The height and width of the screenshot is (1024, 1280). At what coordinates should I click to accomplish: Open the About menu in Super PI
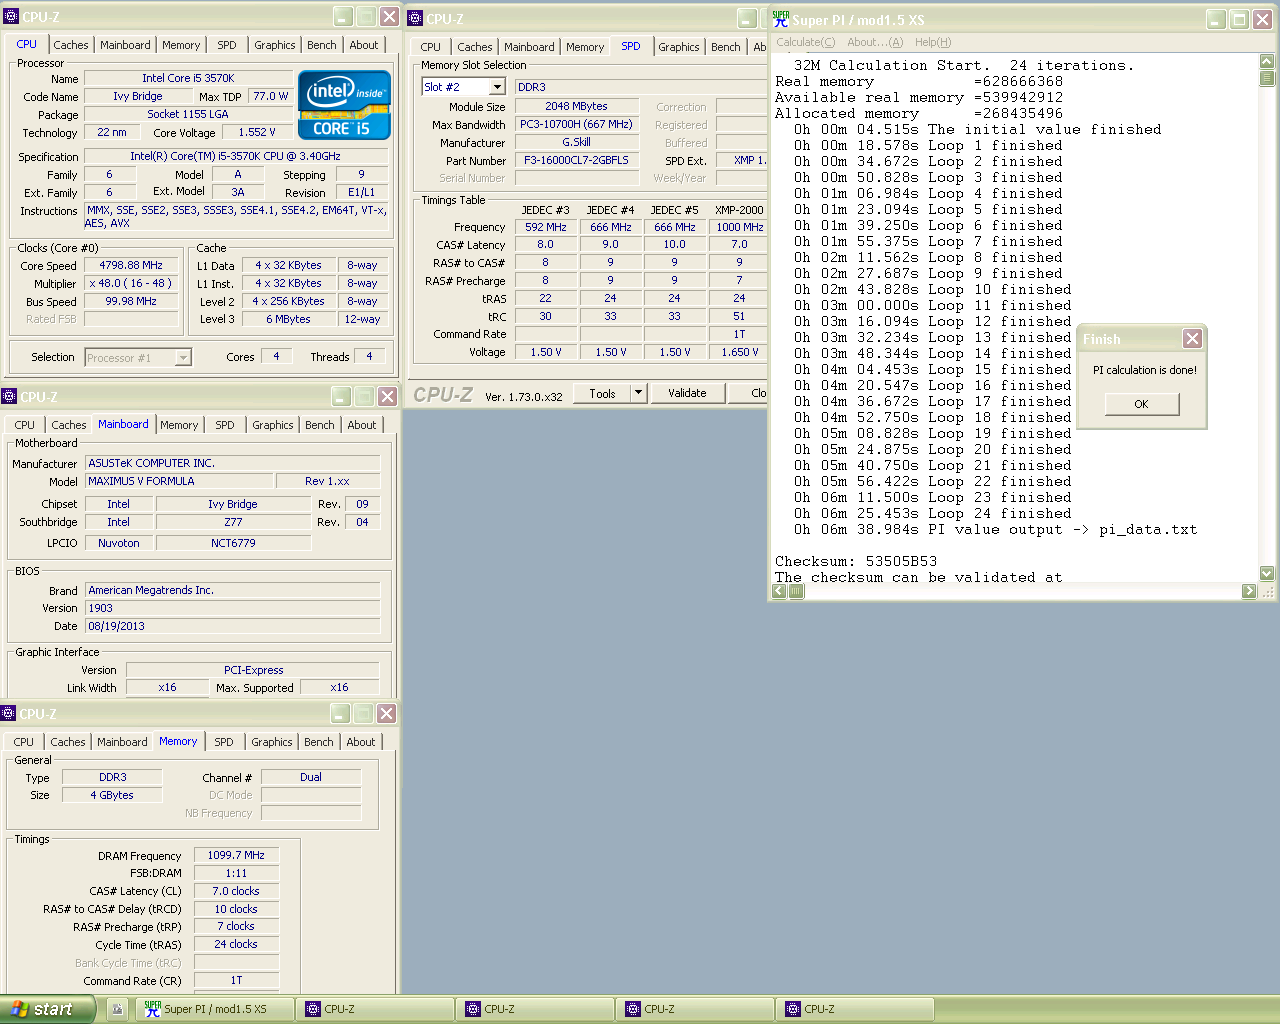(875, 42)
